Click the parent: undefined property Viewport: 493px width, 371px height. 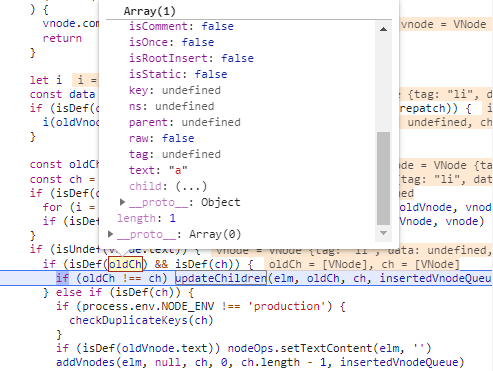[185, 122]
